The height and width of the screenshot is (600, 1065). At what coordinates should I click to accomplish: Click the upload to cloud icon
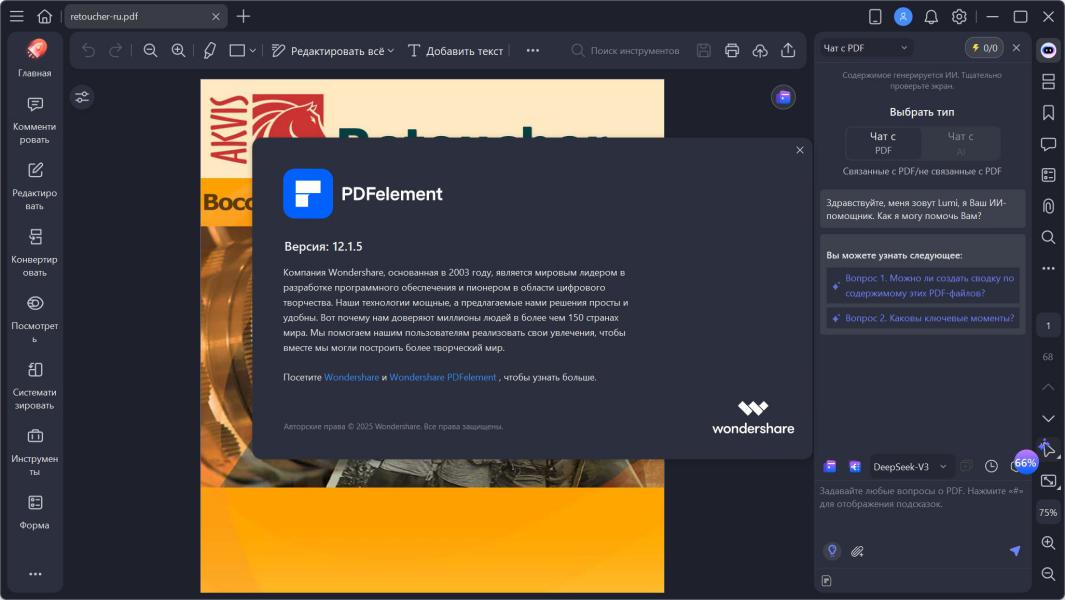pos(760,50)
